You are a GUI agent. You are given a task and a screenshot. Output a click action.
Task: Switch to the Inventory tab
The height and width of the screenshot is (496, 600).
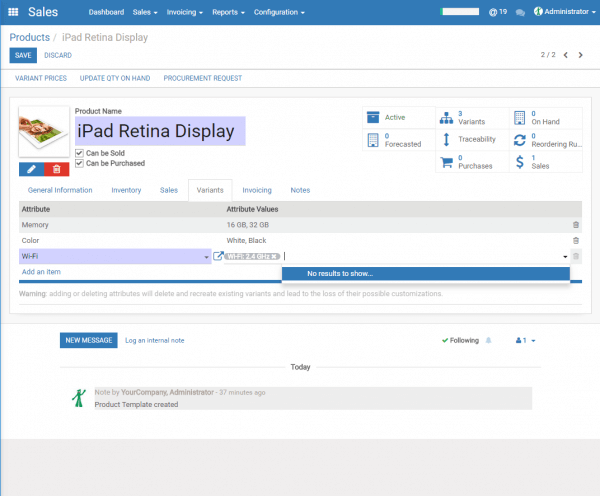coord(126,190)
